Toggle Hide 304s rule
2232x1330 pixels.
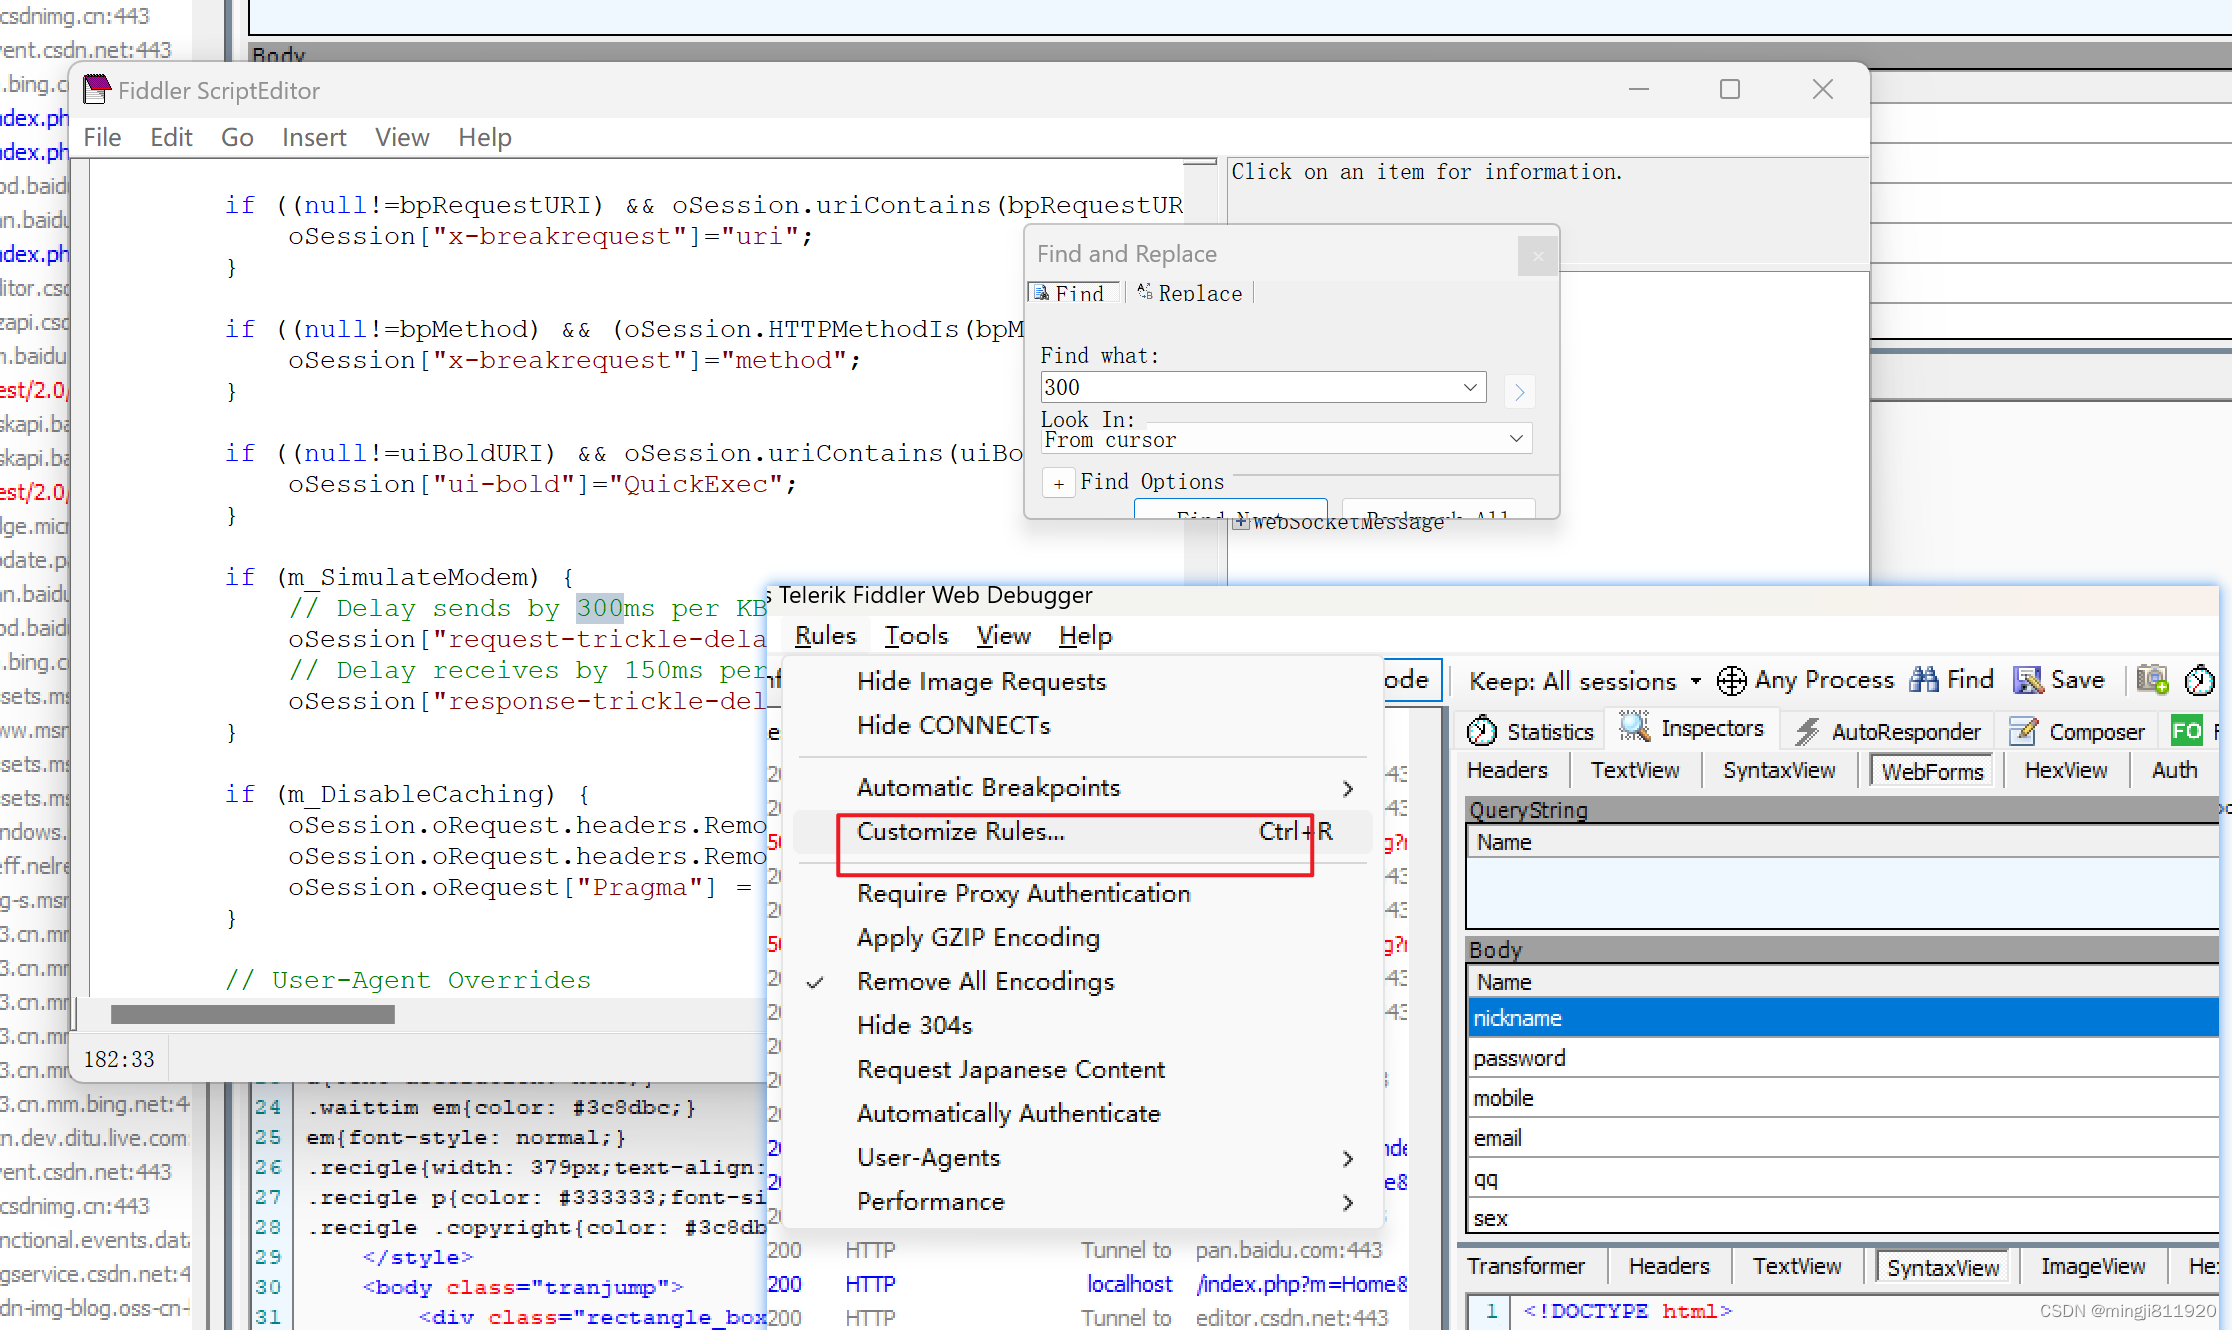914,1025
